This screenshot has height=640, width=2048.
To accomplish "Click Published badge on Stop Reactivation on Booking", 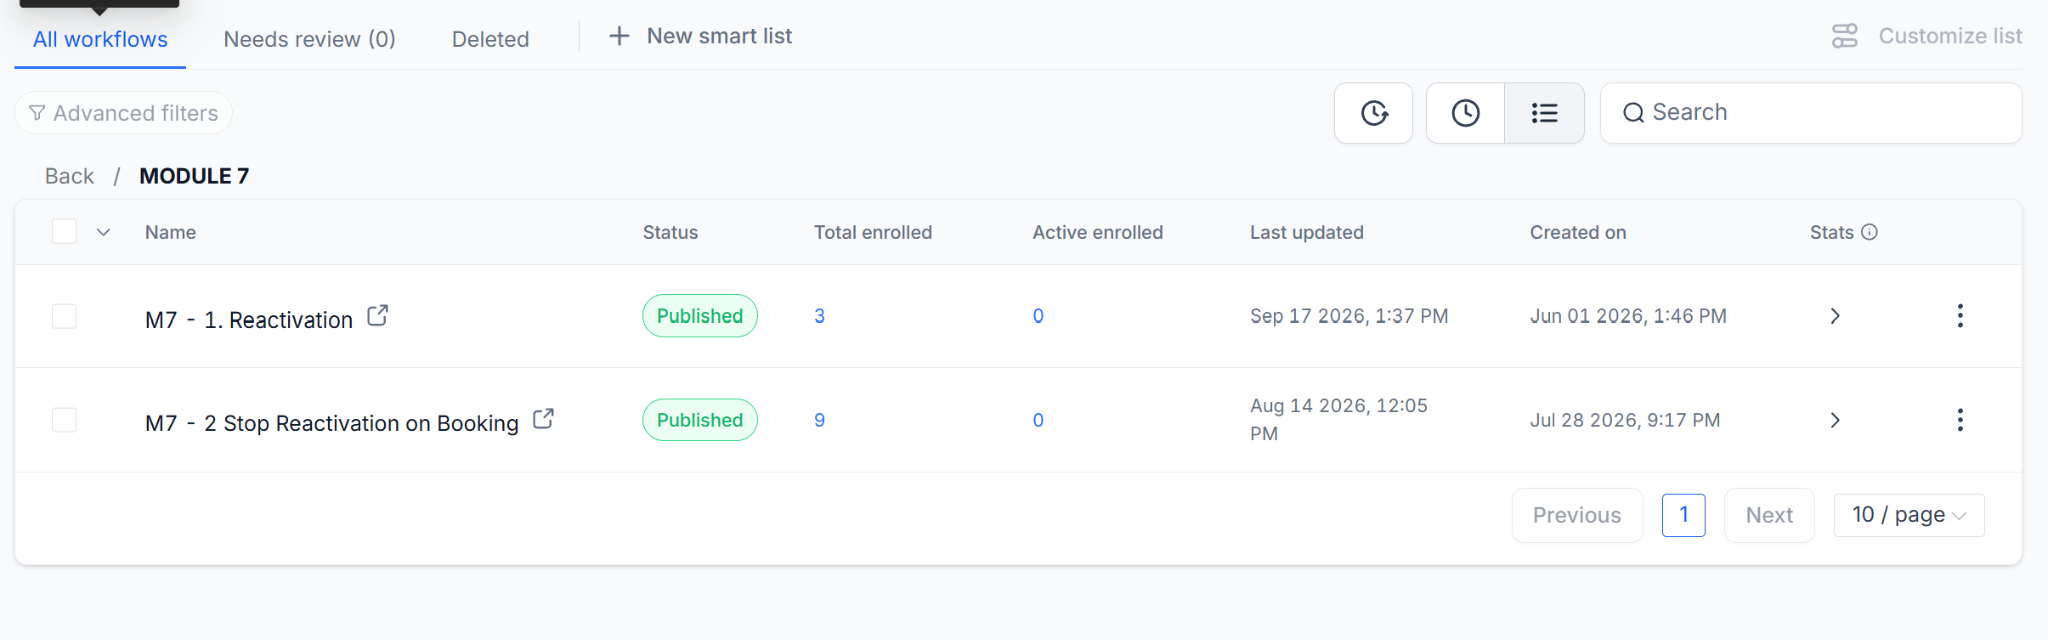I will [700, 420].
